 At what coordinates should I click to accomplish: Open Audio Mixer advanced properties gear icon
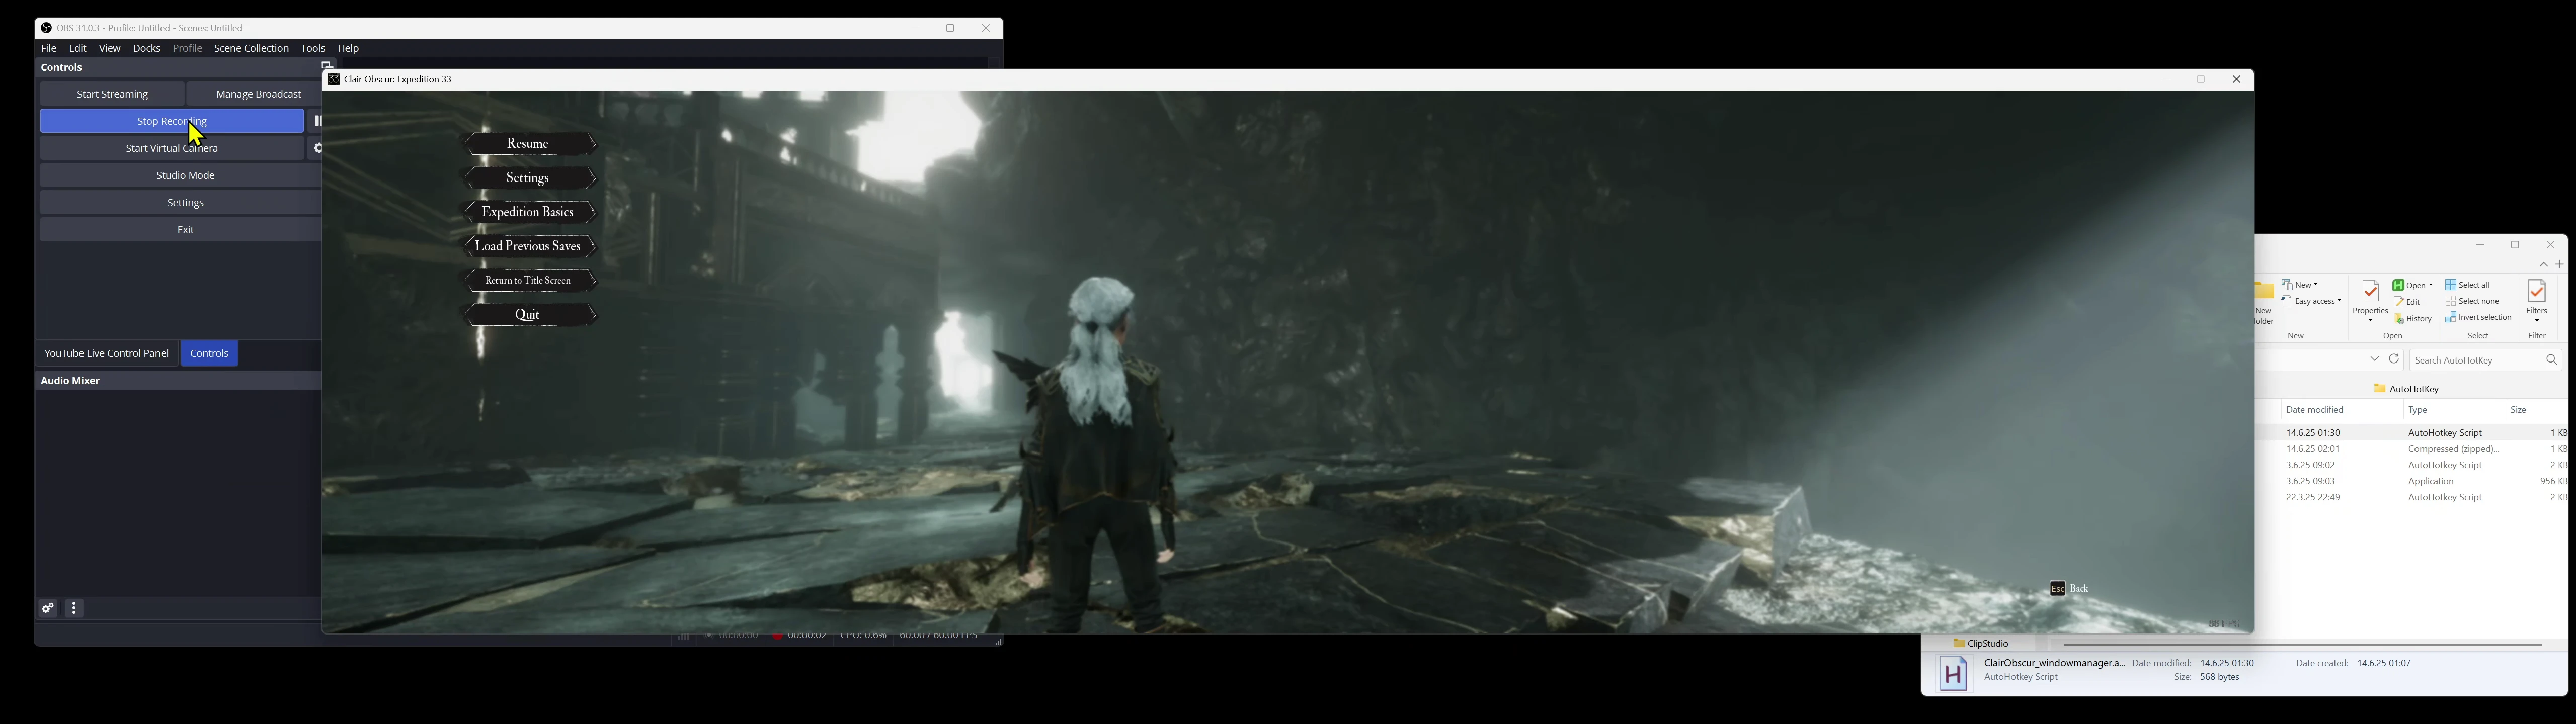pyautogui.click(x=48, y=608)
